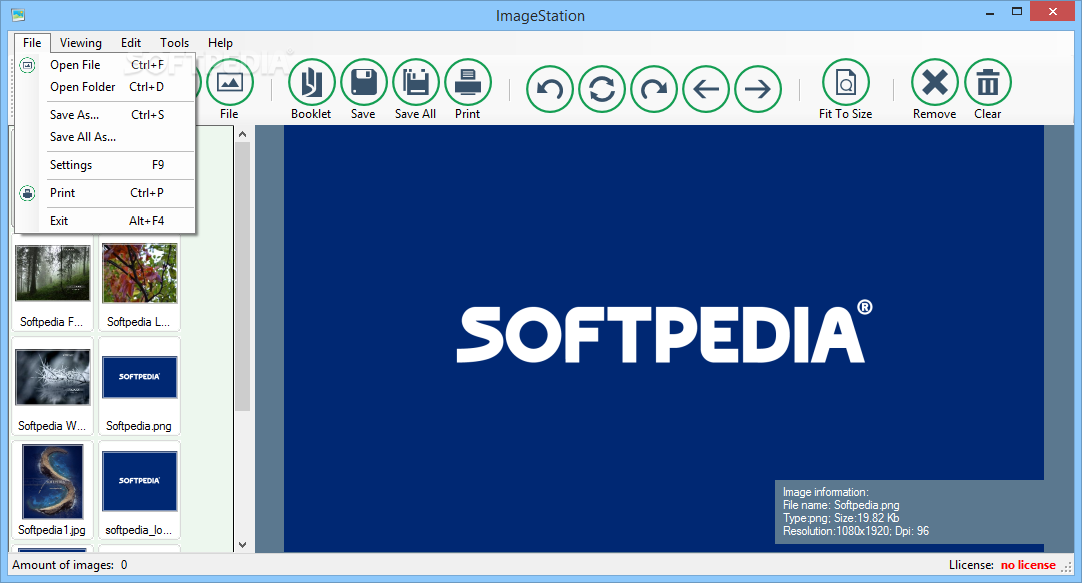This screenshot has width=1082, height=583.
Task: Click the 'Amount of images: 0' status text
Action: click(x=70, y=565)
